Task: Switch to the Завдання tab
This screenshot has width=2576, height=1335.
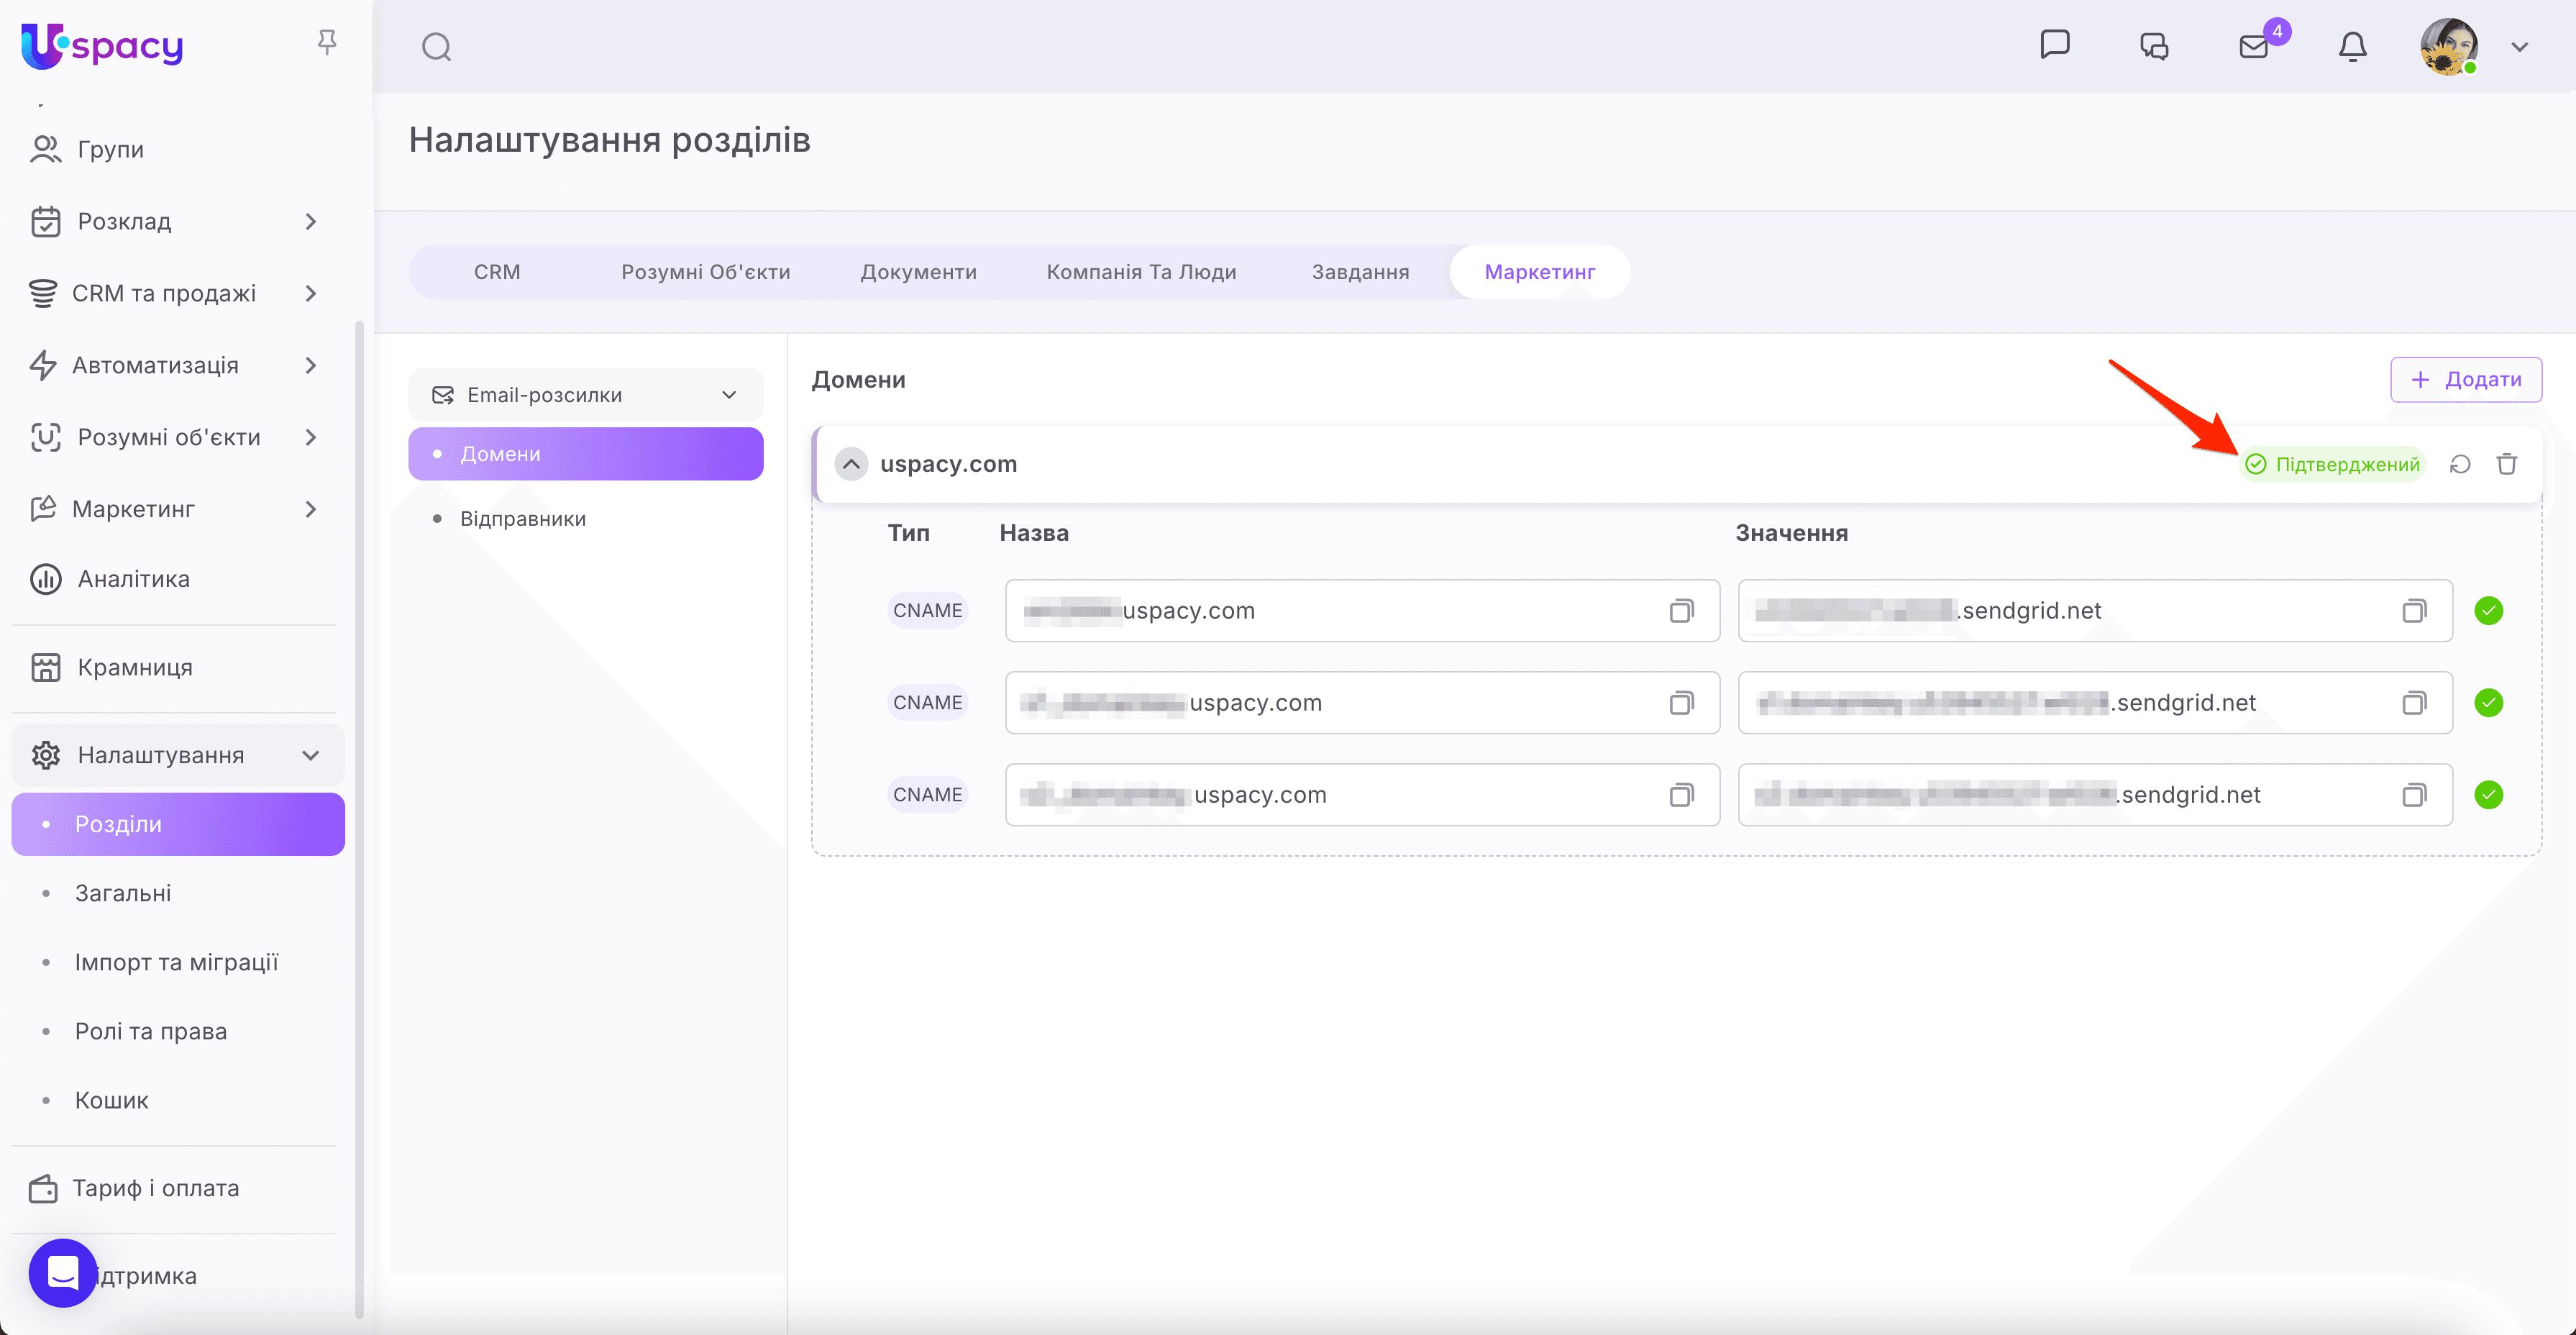Action: pos(1360,272)
